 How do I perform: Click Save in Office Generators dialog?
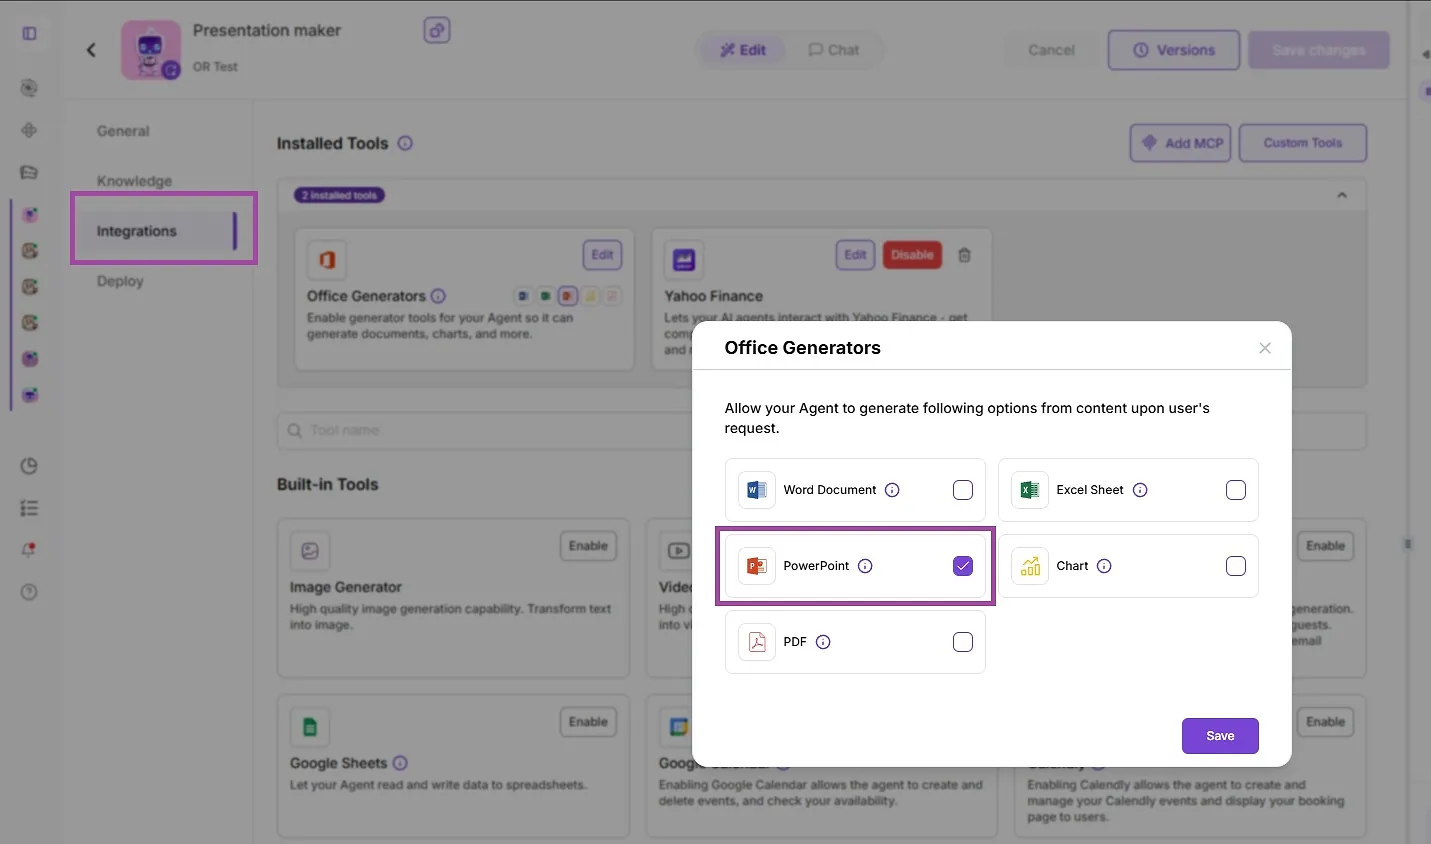(1220, 736)
